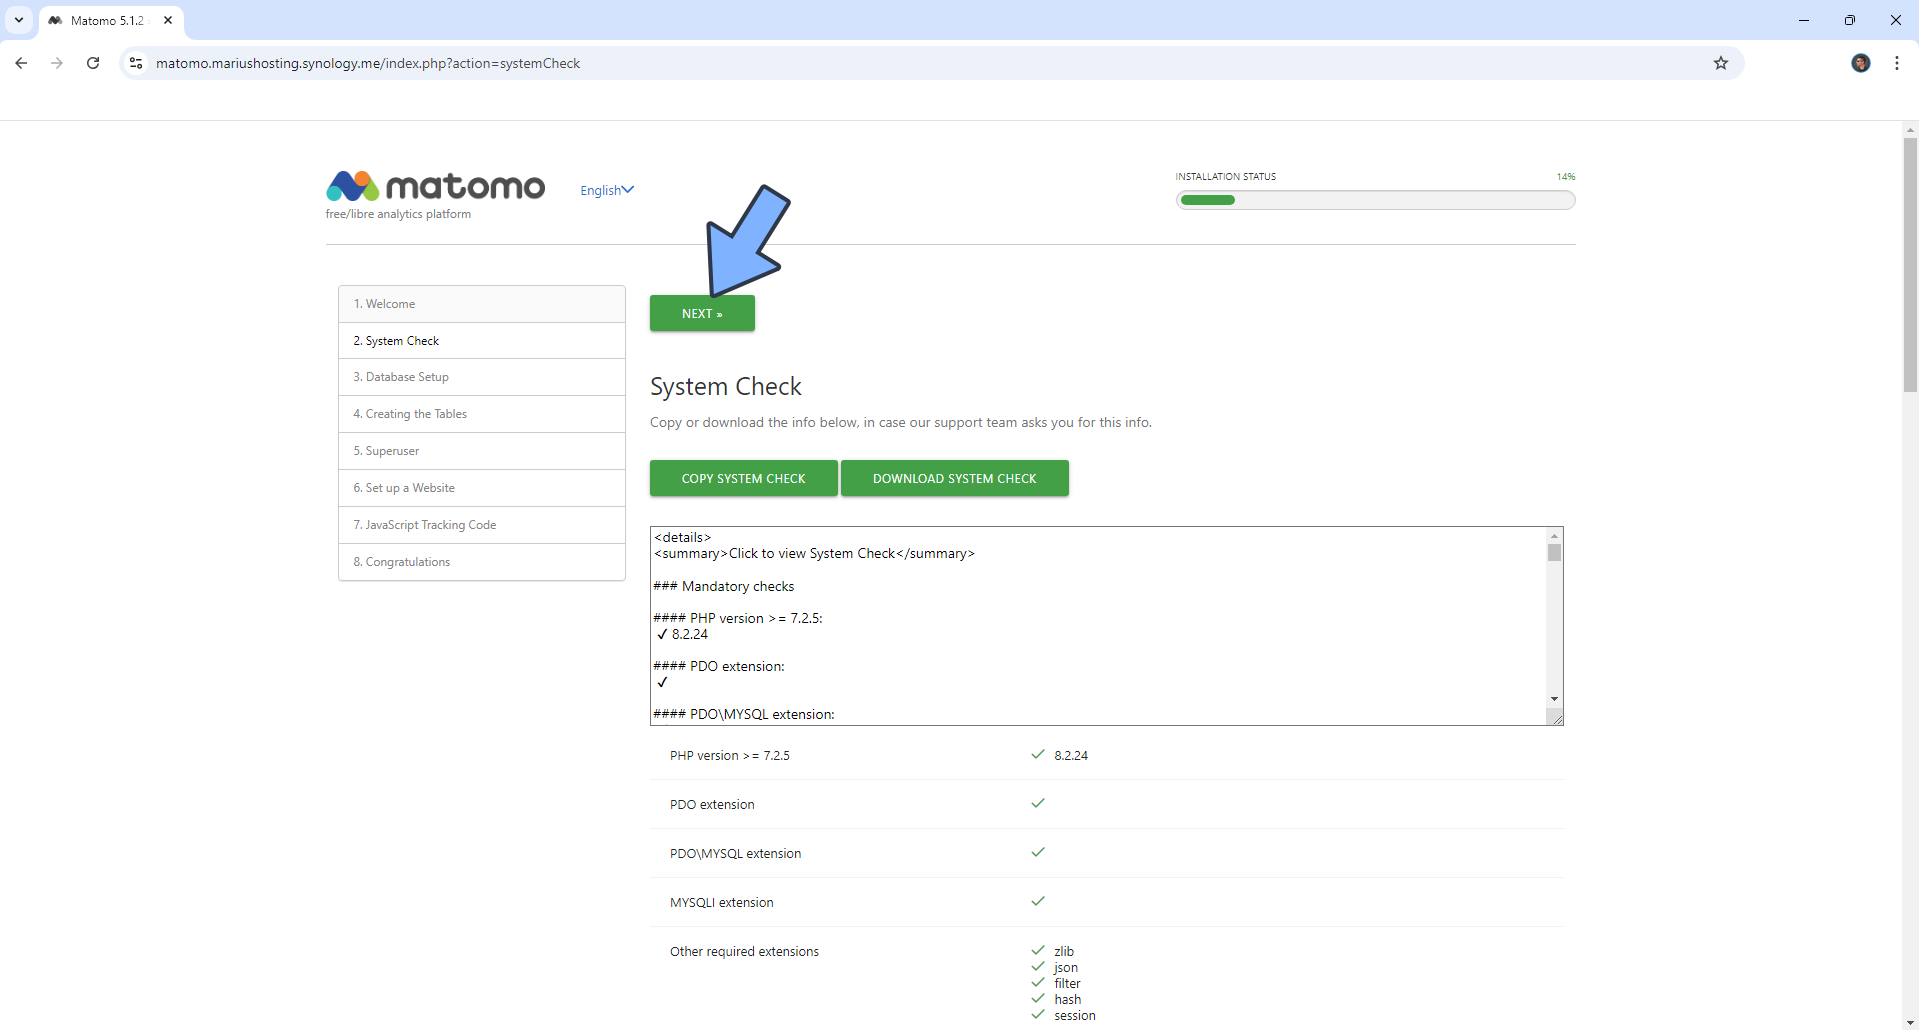Image resolution: width=1919 pixels, height=1030 pixels.
Task: Open the tab search chevron
Action: coord(19,20)
